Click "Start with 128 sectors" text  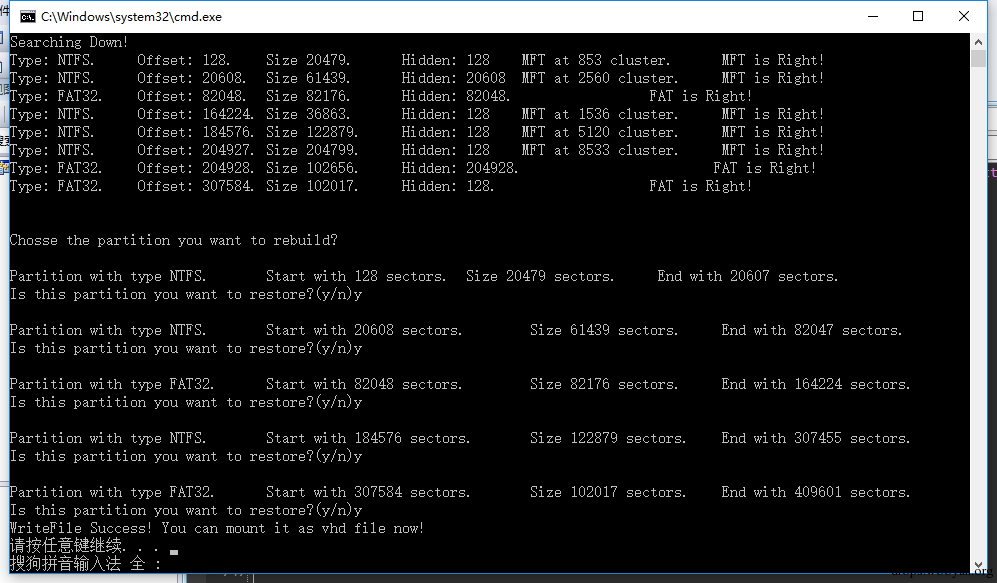pos(356,276)
